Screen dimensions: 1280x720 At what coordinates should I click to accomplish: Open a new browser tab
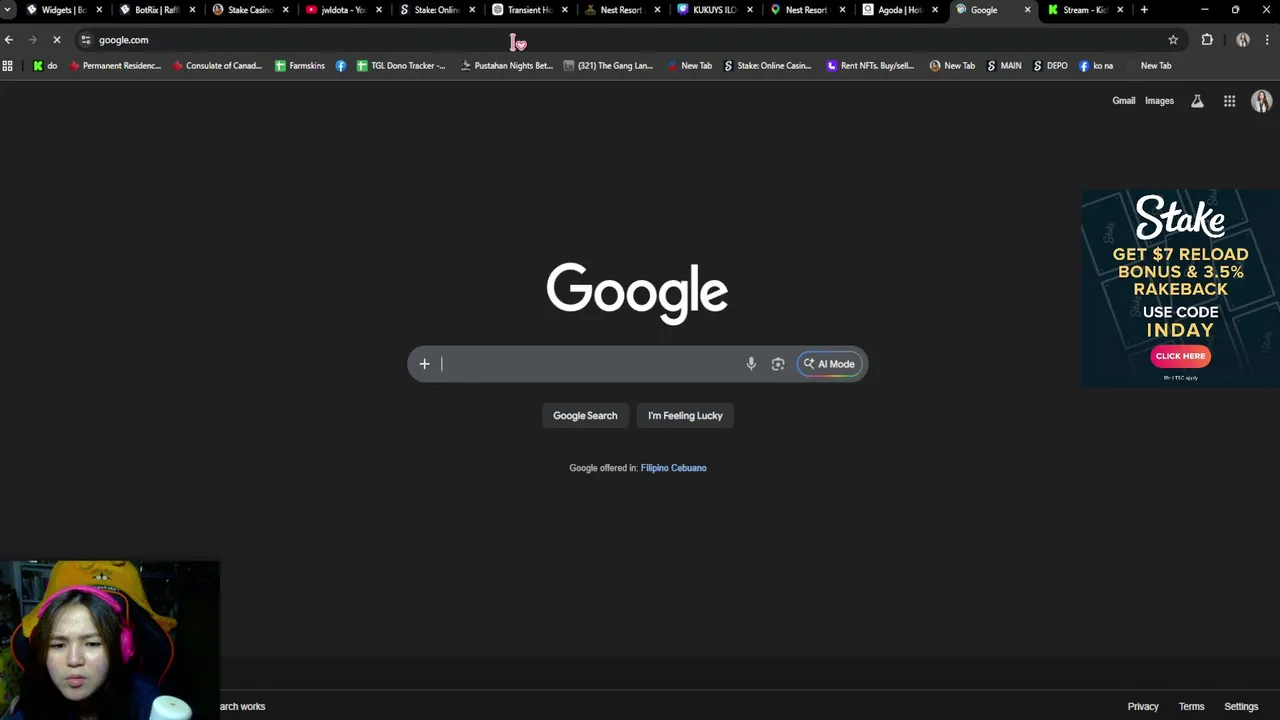coord(1144,10)
